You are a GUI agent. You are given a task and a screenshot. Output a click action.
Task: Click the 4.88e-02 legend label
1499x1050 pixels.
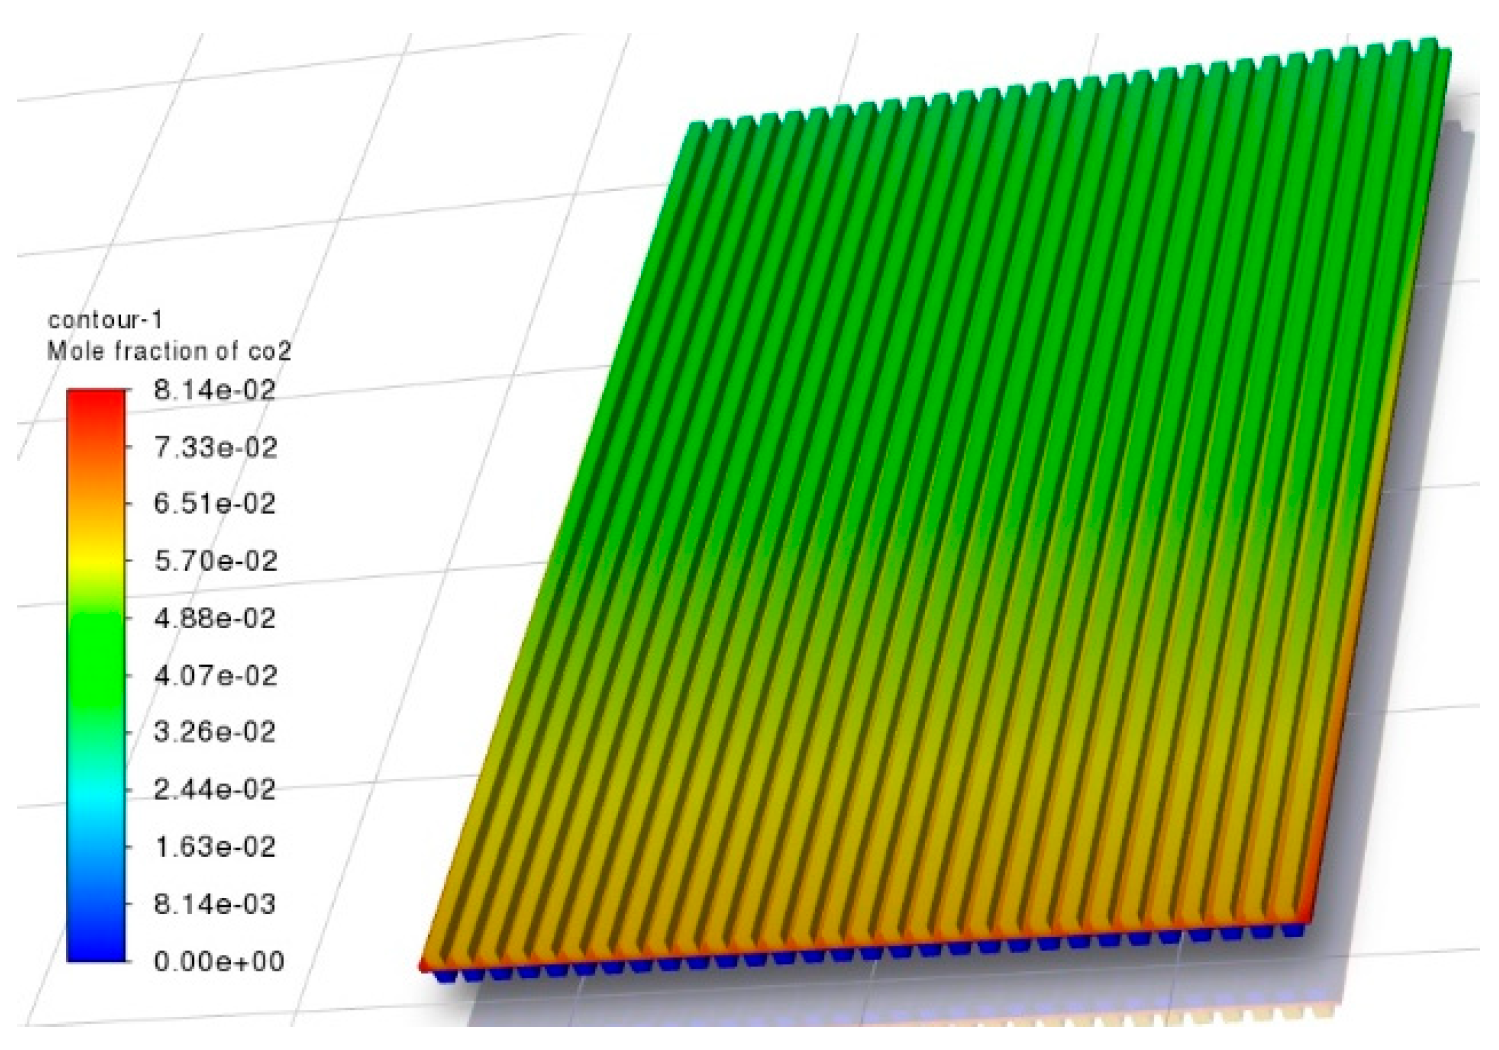(214, 618)
